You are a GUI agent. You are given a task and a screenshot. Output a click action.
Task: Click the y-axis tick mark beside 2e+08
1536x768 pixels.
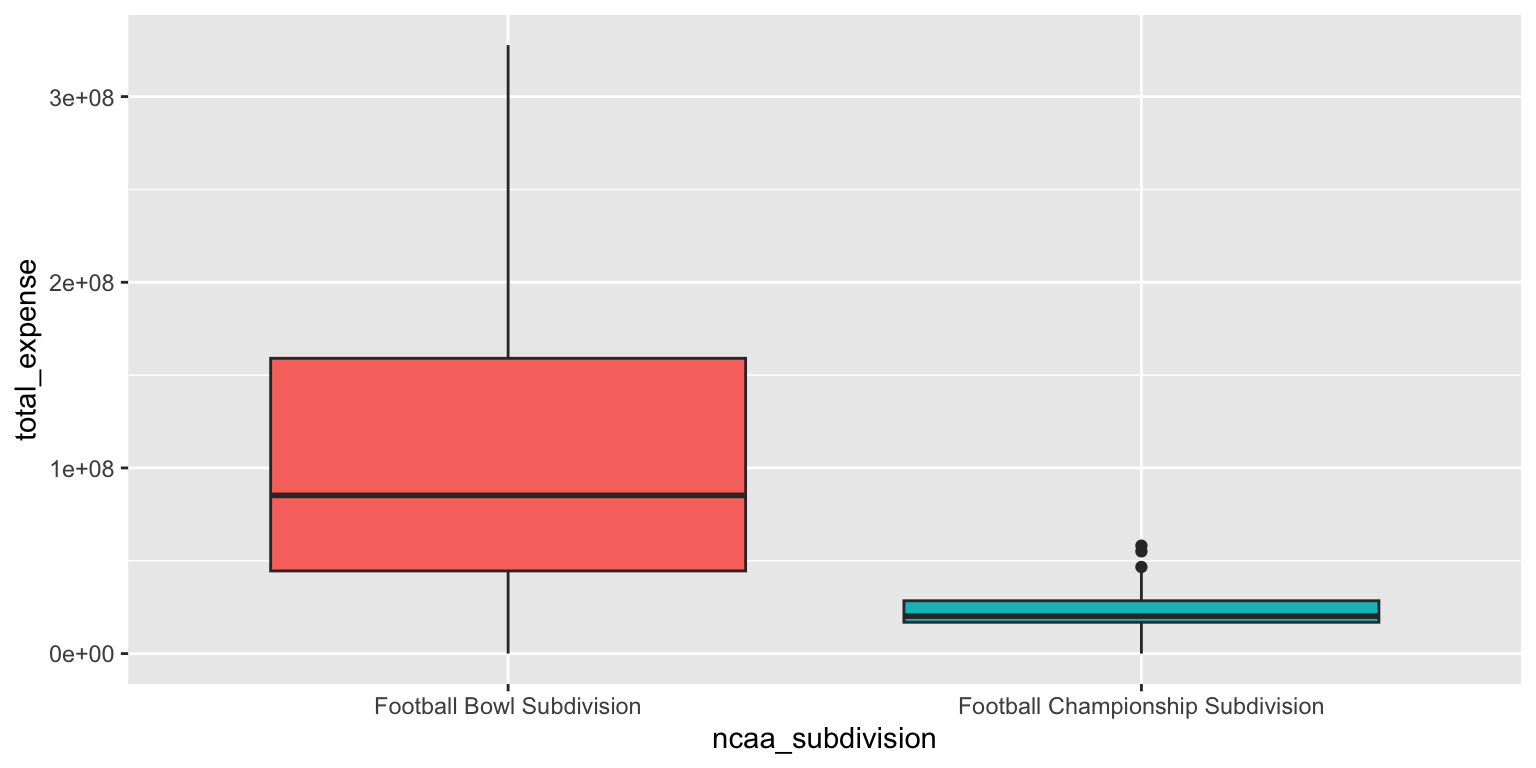tap(123, 283)
